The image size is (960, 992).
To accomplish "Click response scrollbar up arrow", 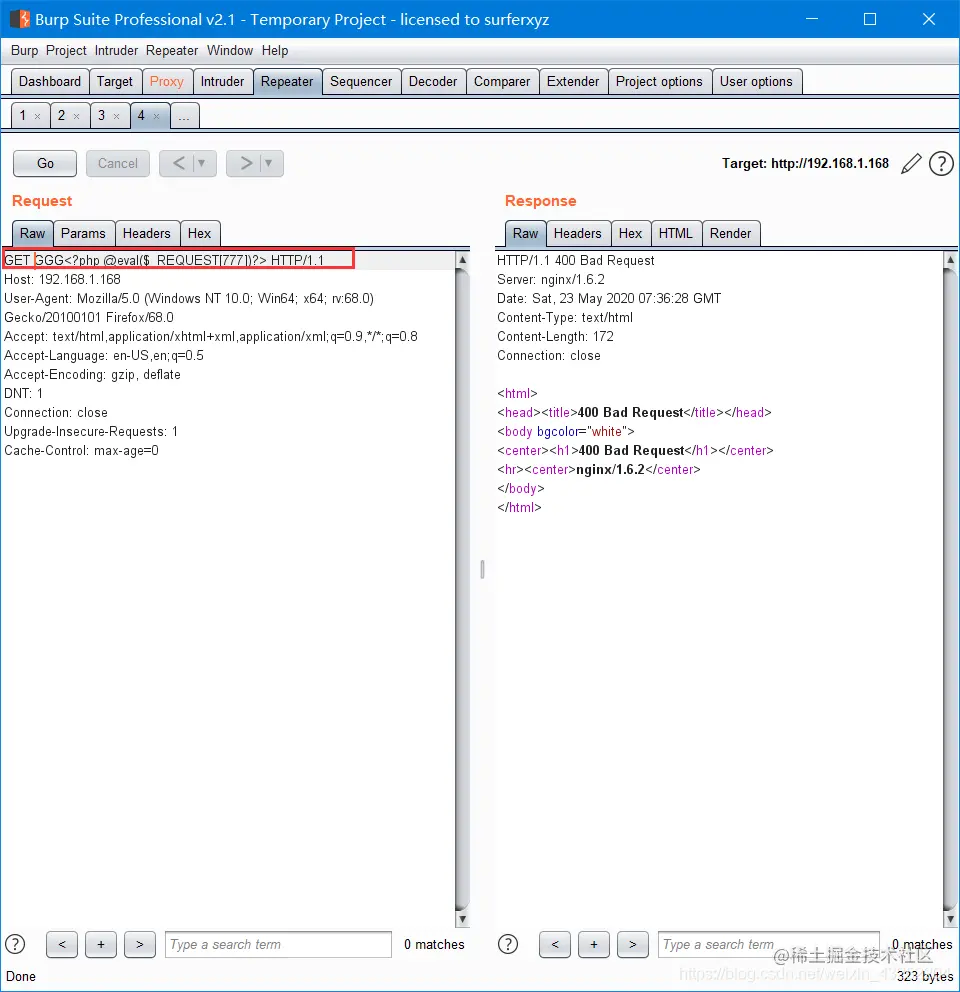I will pos(951,260).
